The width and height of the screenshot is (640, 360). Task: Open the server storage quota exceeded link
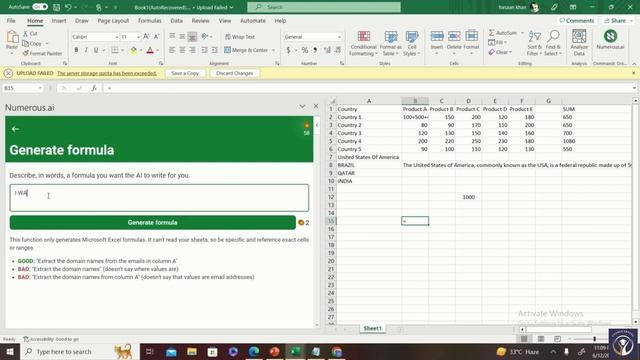tap(107, 73)
